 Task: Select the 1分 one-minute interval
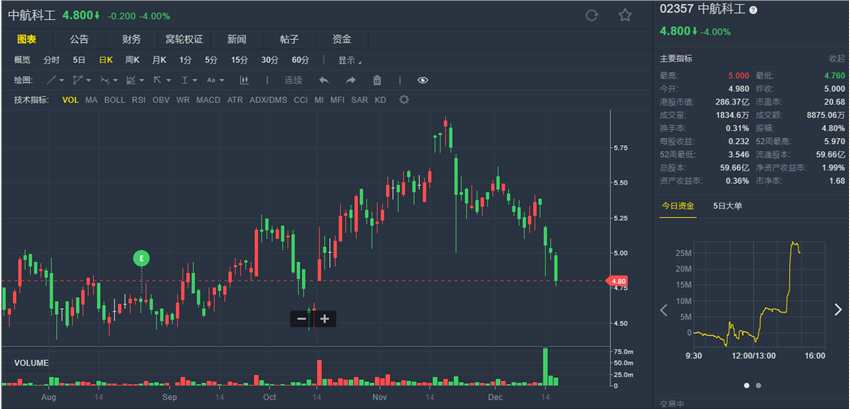pos(185,60)
